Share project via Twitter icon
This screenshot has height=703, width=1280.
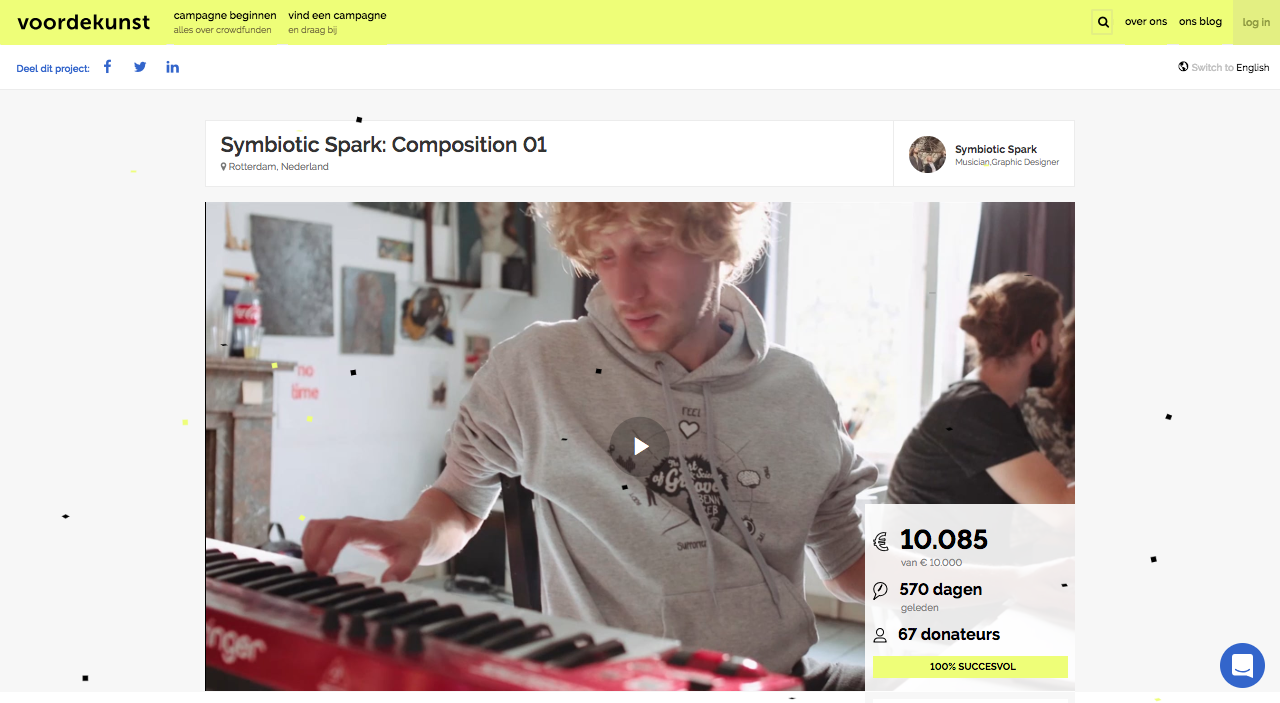pyautogui.click(x=140, y=67)
